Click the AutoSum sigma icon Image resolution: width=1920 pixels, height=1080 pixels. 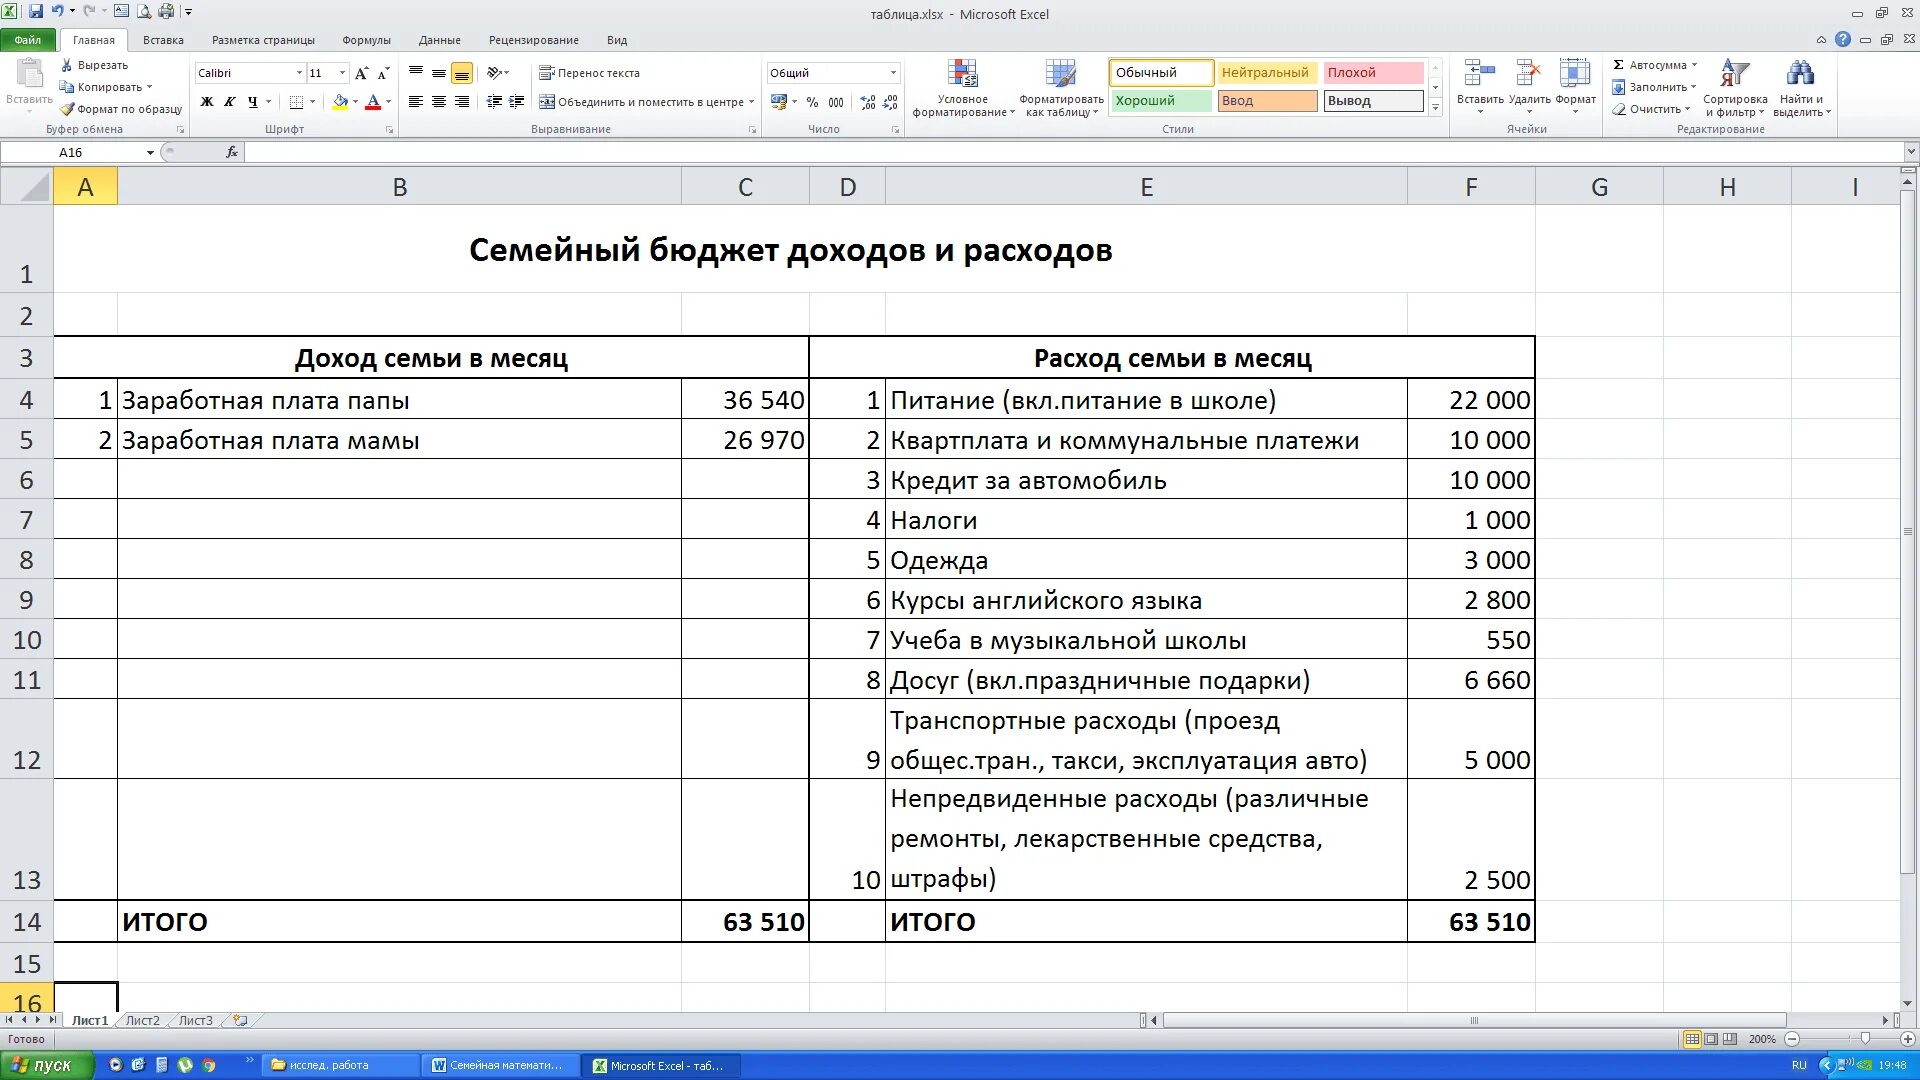tap(1618, 65)
